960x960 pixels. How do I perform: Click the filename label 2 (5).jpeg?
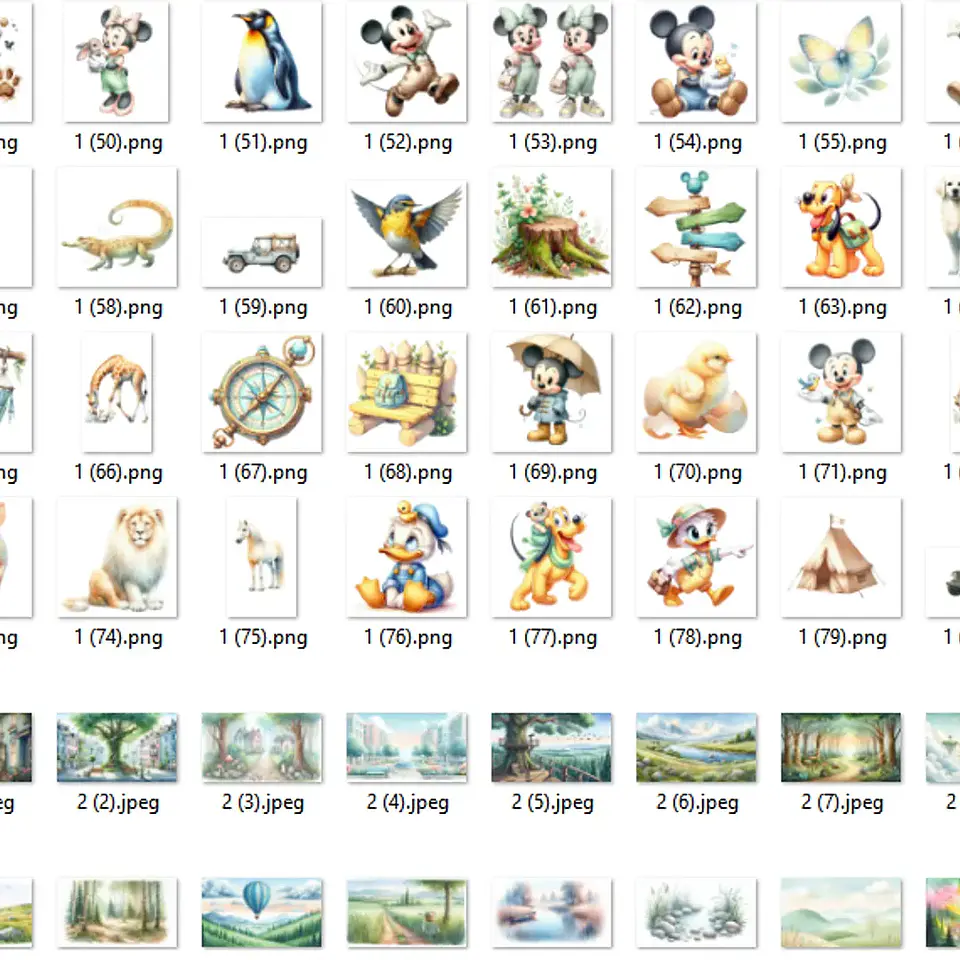click(551, 801)
